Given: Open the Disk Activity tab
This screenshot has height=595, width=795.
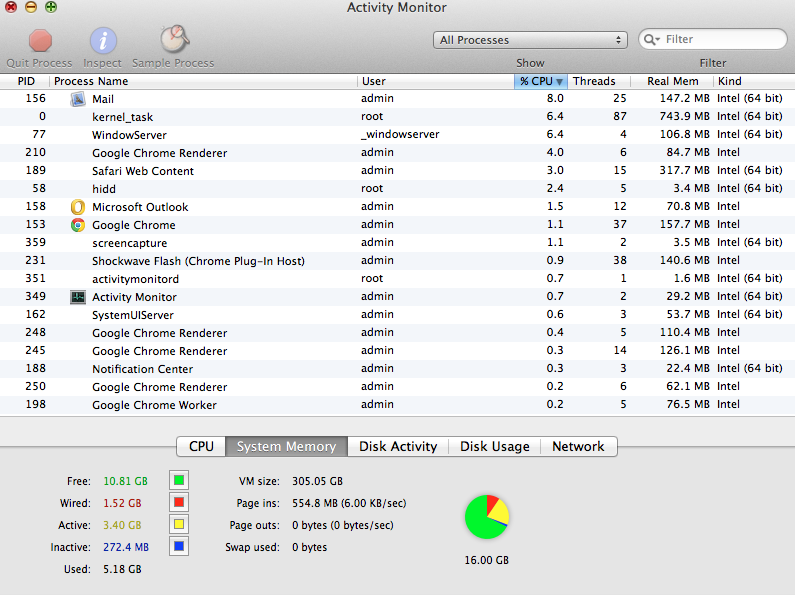Looking at the screenshot, I should (398, 447).
